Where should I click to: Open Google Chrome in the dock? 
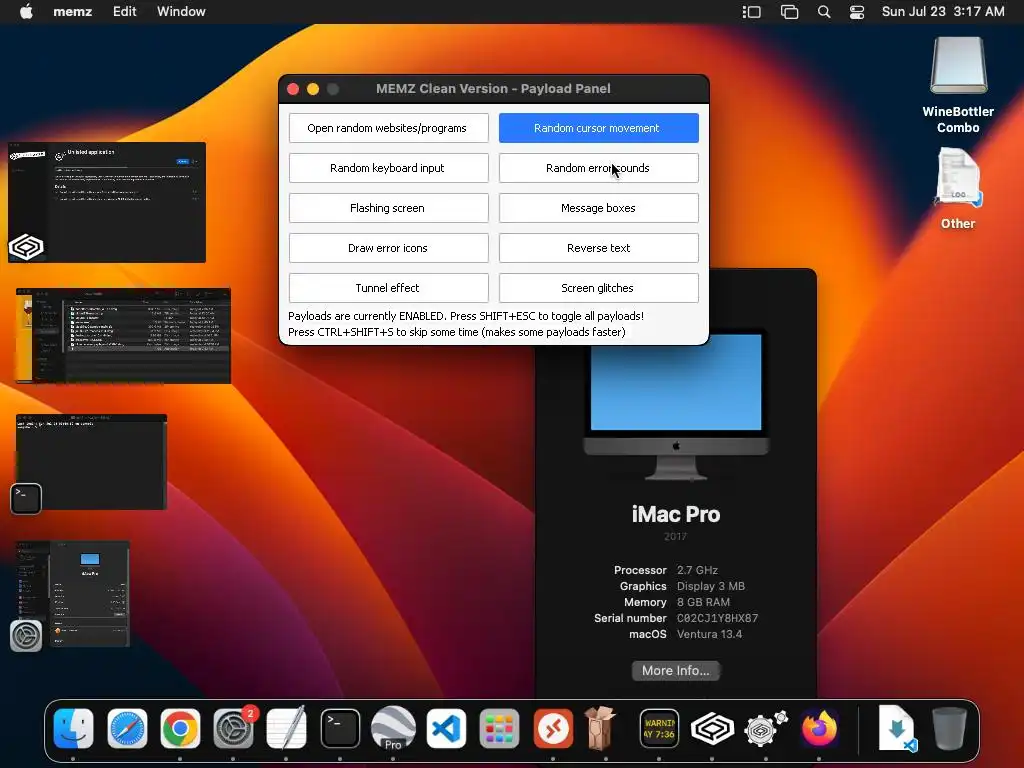pyautogui.click(x=180, y=728)
